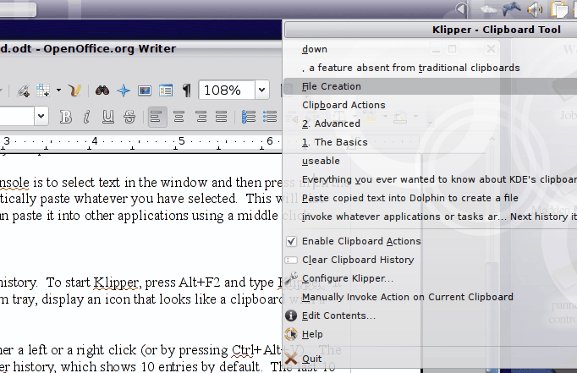Open the Gallery picture icon
Image resolution: width=577 pixels, height=373 pixels.
pyautogui.click(x=145, y=90)
